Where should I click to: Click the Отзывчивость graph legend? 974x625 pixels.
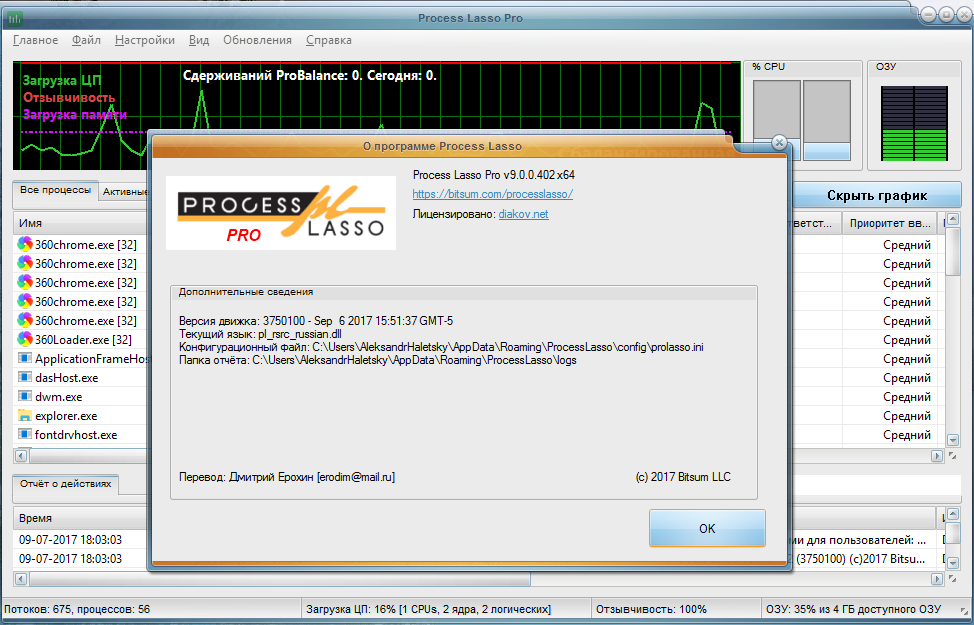[69, 98]
